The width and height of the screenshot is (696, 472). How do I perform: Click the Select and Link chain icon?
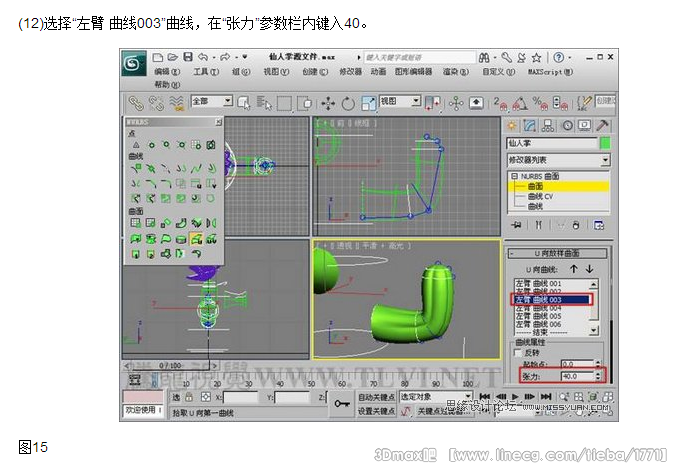tap(136, 103)
